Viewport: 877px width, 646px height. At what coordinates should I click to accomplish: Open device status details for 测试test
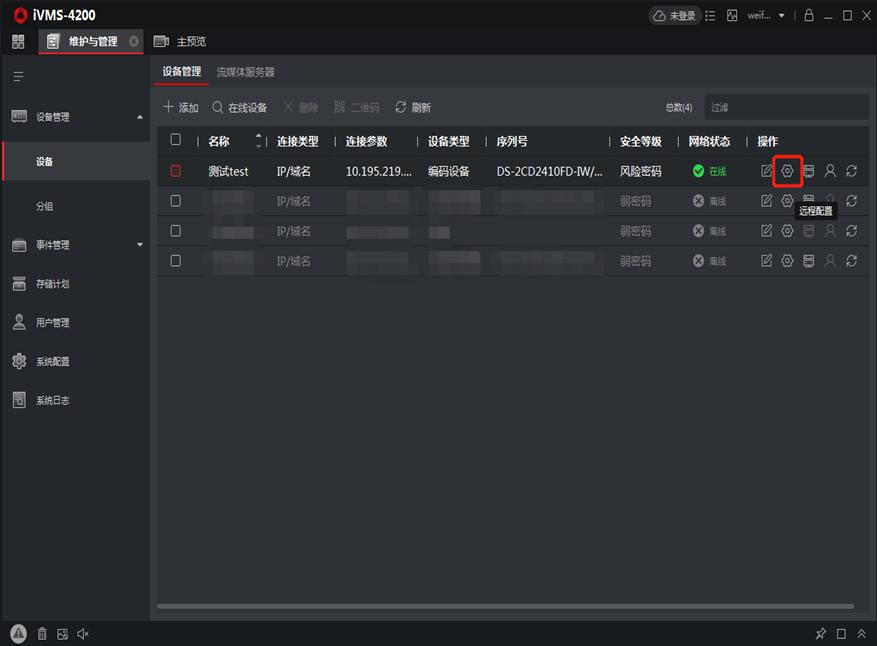pos(809,171)
